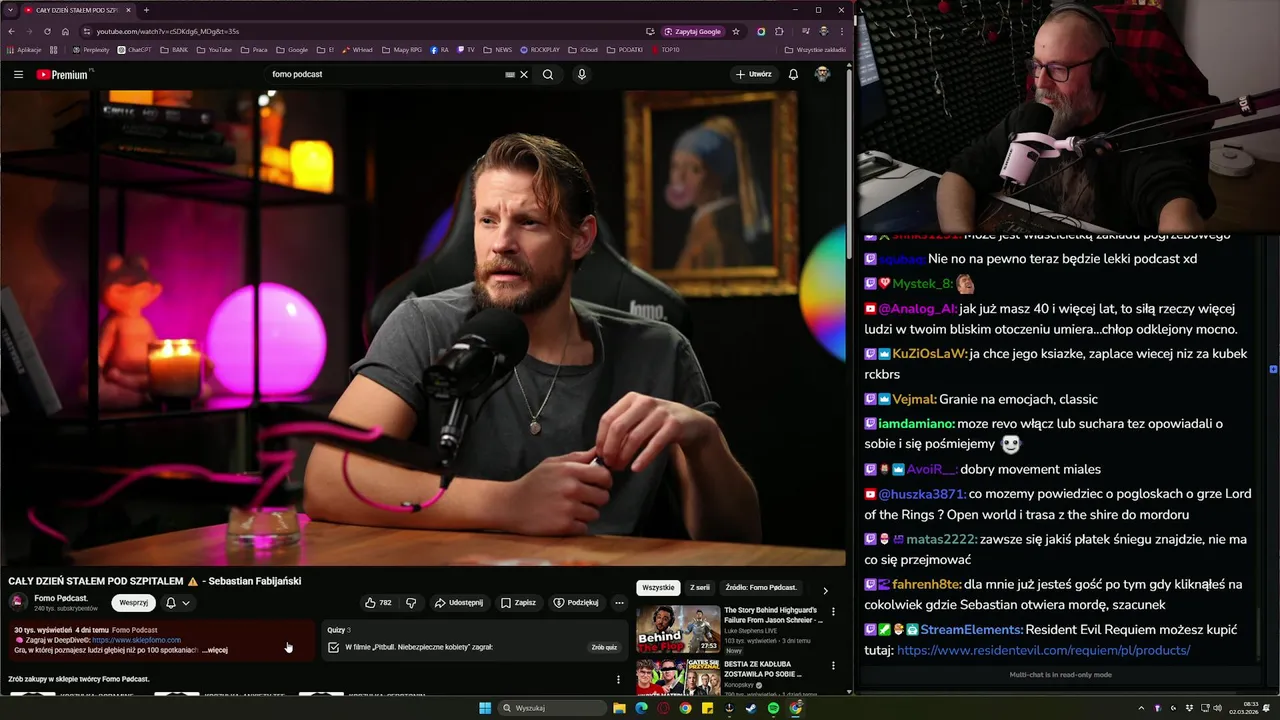
Task: Select the 'Wszystkie' chip
Action: (658, 588)
